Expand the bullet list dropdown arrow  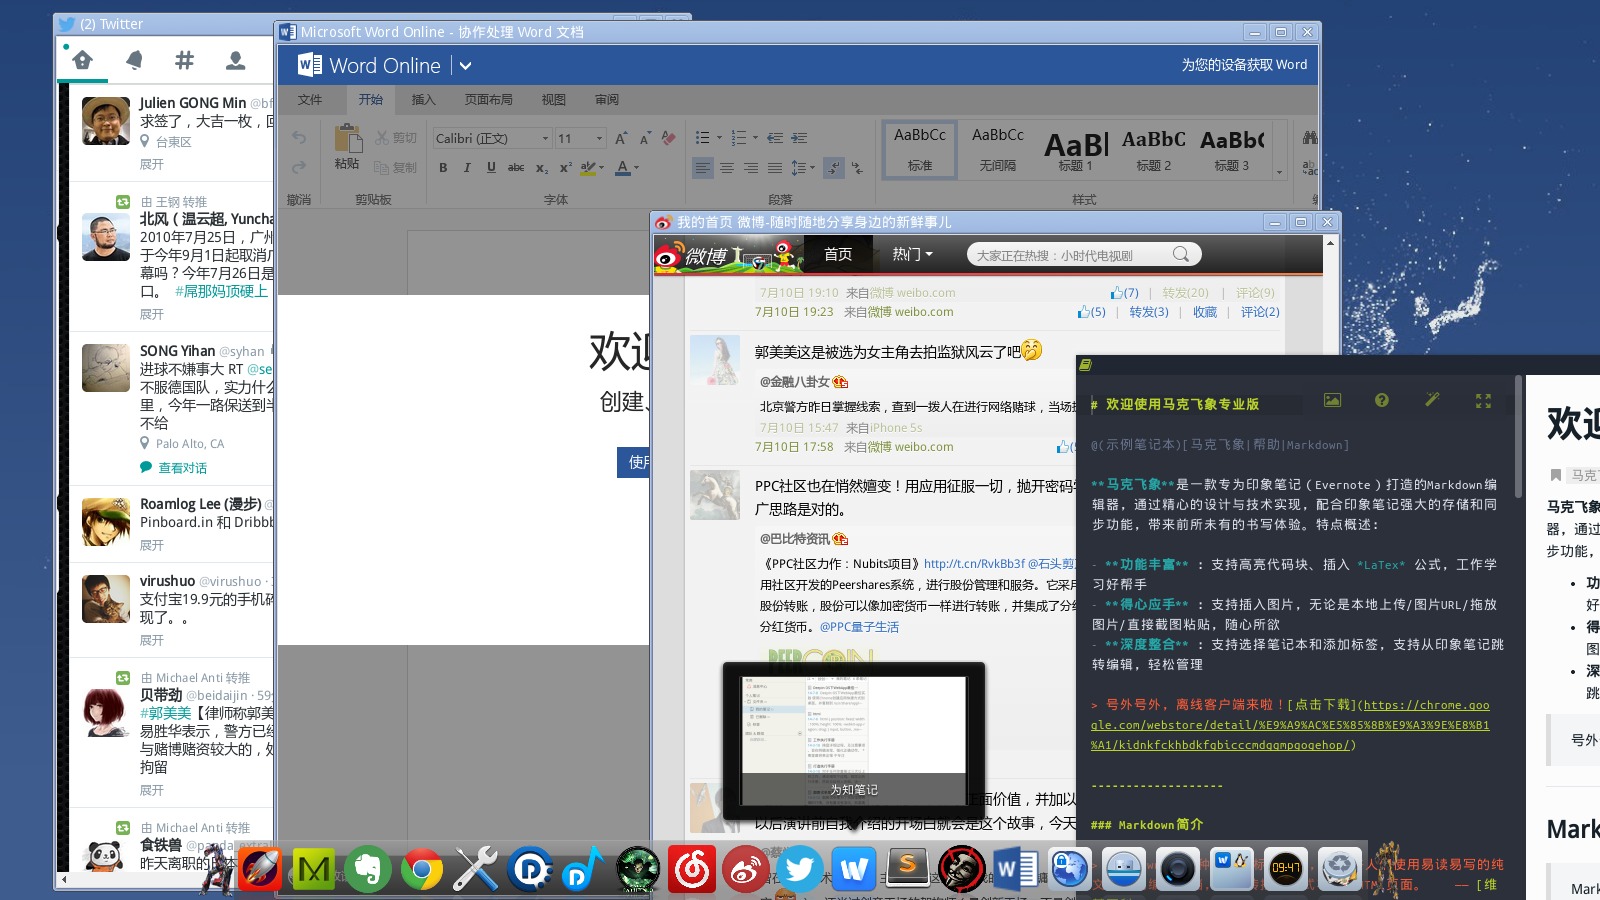click(x=719, y=138)
